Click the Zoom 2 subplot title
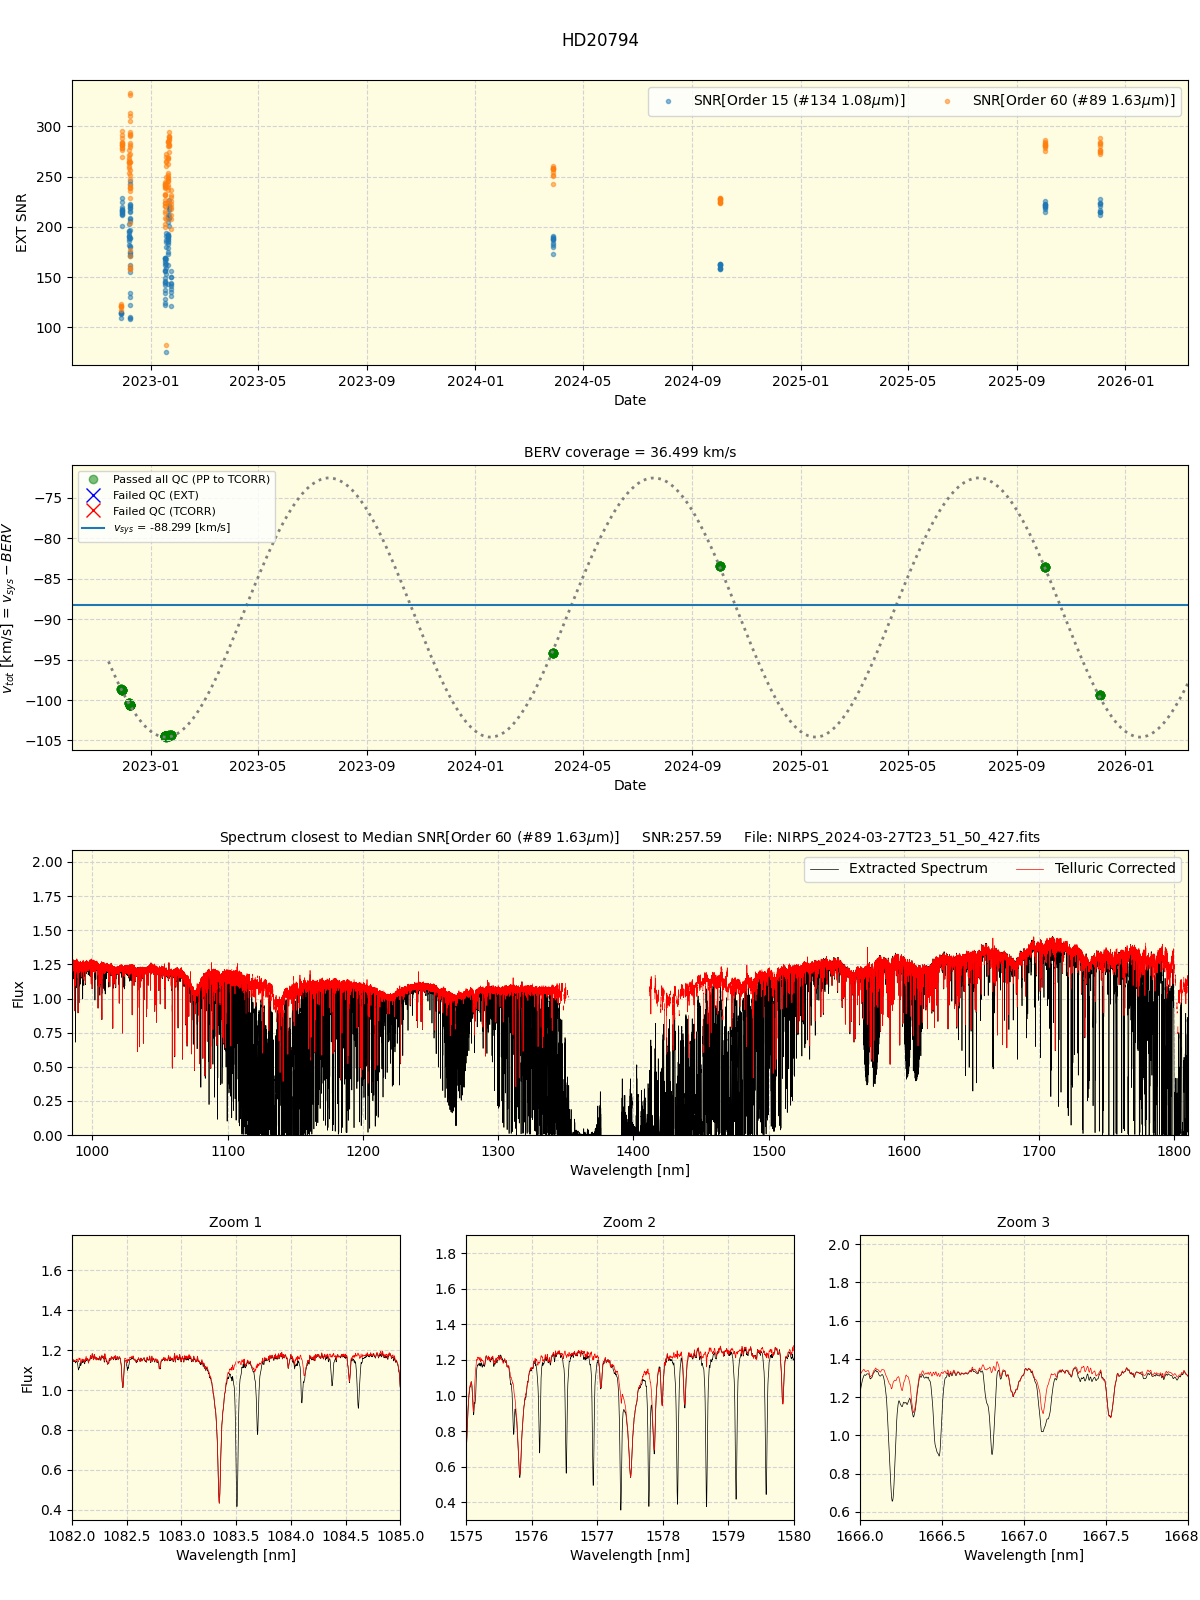 click(630, 1222)
